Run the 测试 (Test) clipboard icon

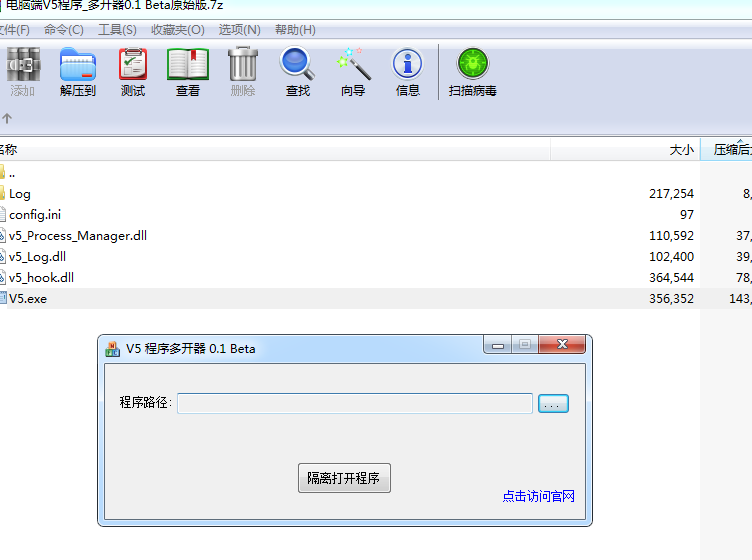(133, 64)
